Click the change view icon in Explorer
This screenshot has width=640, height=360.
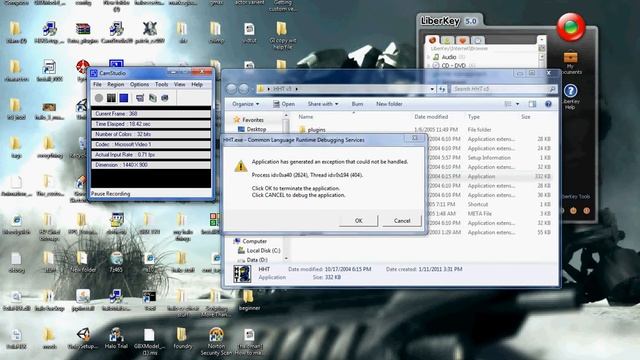[x=508, y=104]
